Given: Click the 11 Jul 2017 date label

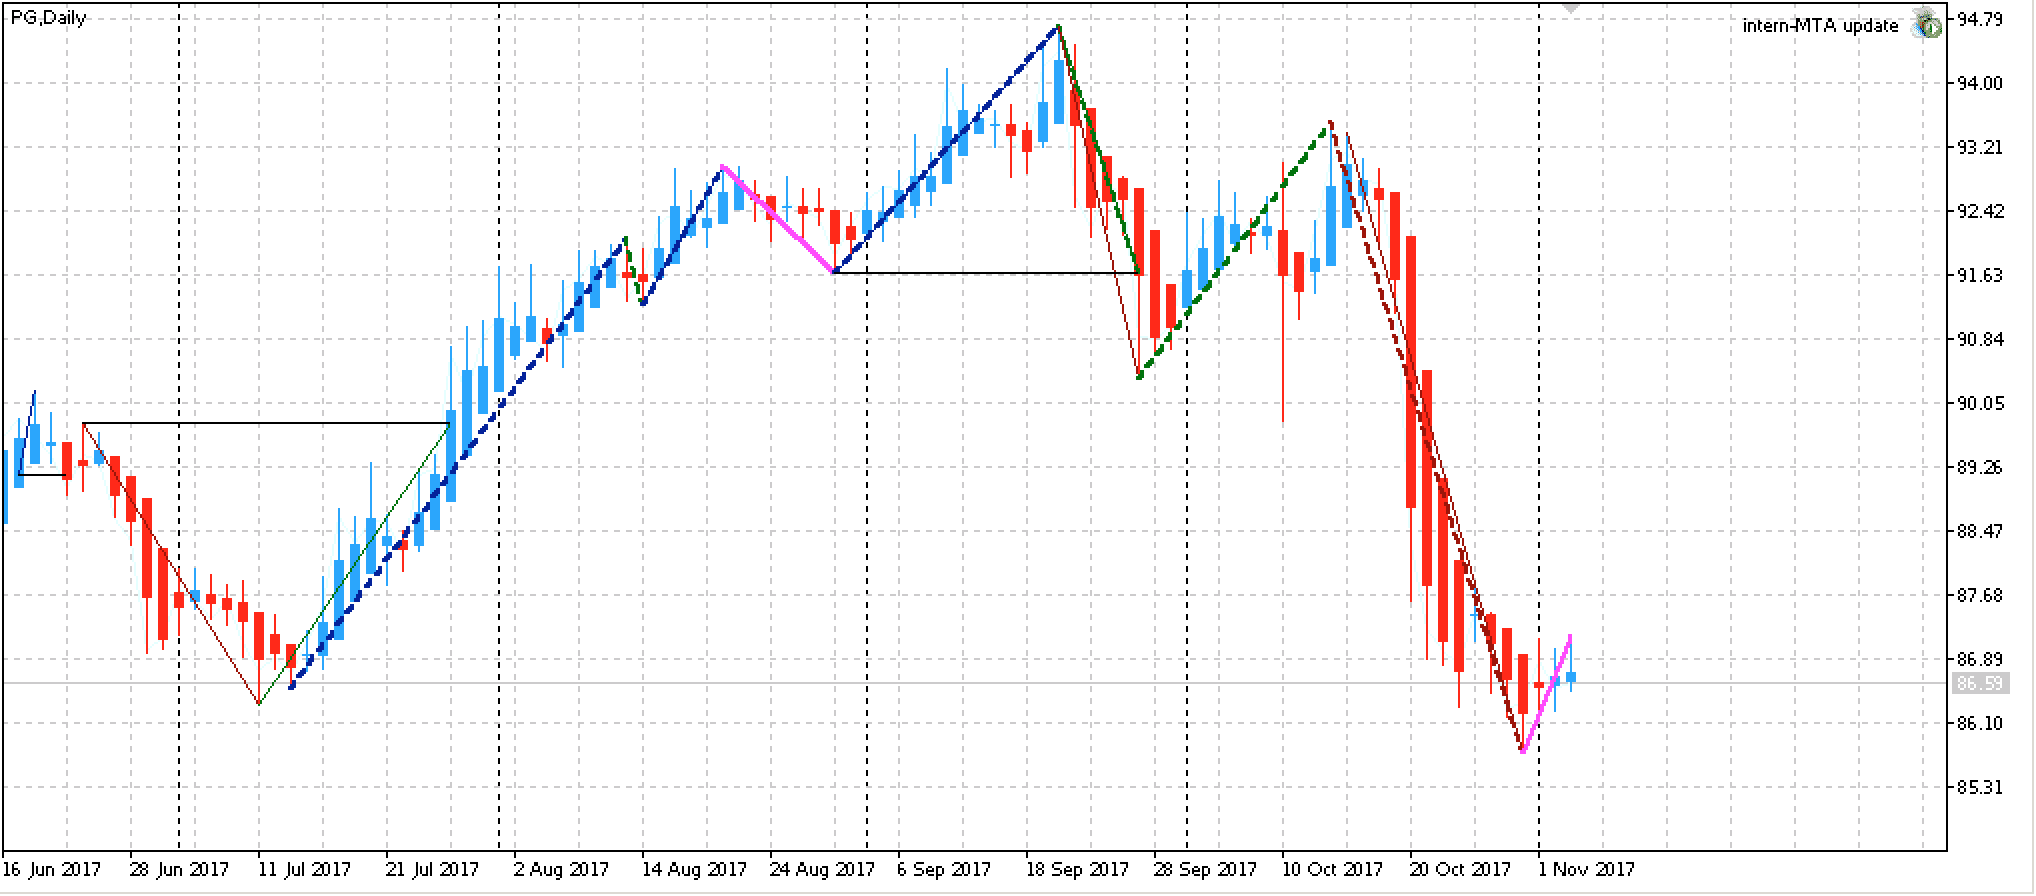Looking at the screenshot, I should pyautogui.click(x=305, y=869).
